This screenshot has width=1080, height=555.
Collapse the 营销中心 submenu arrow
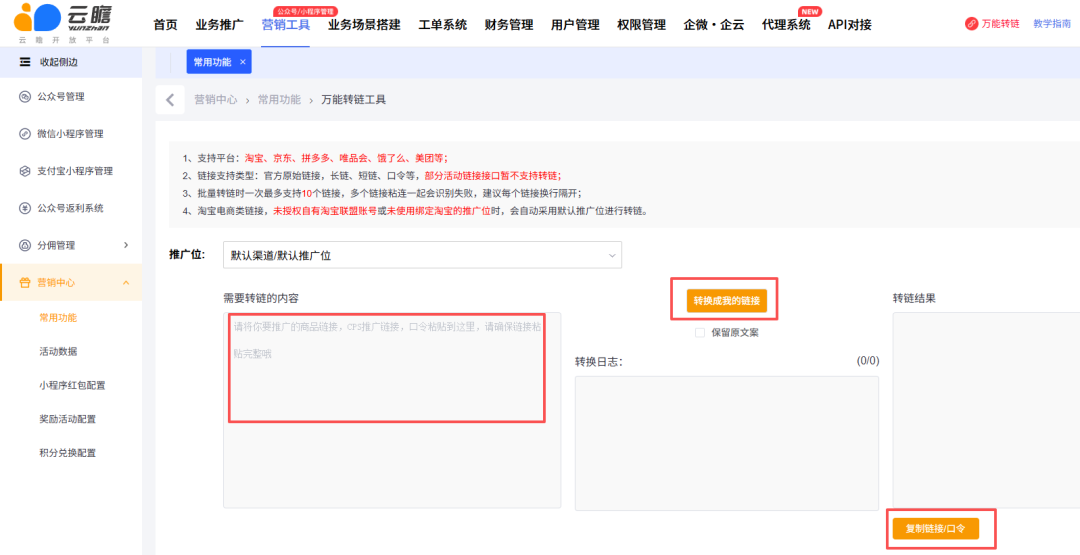pos(126,282)
